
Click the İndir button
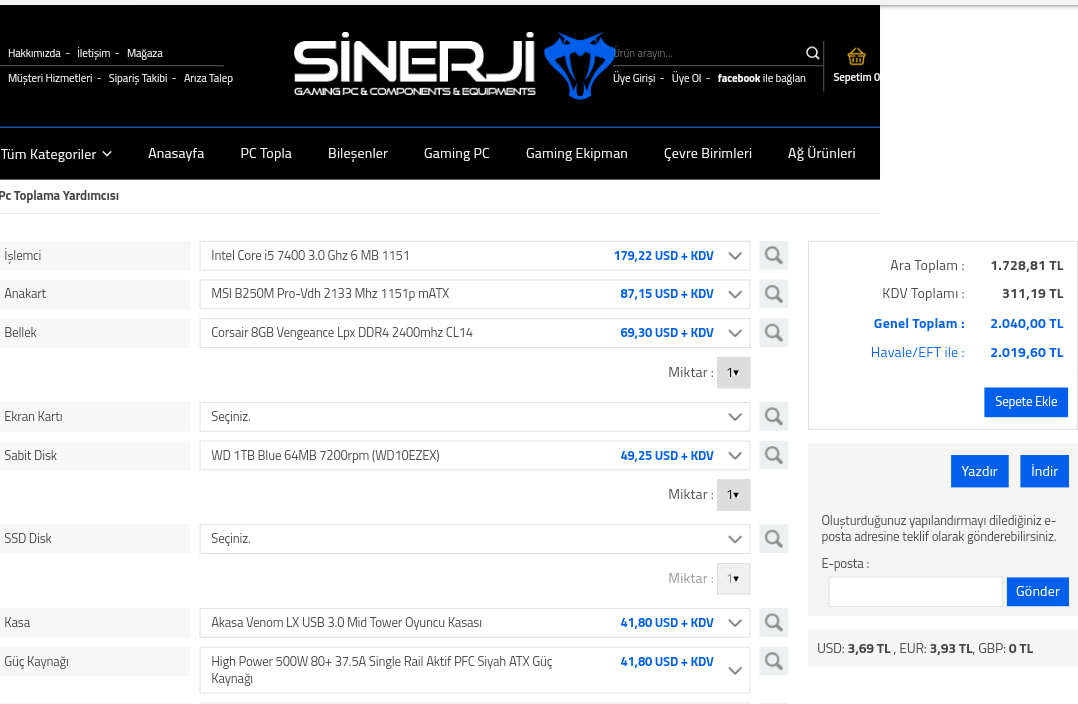[x=1044, y=471]
